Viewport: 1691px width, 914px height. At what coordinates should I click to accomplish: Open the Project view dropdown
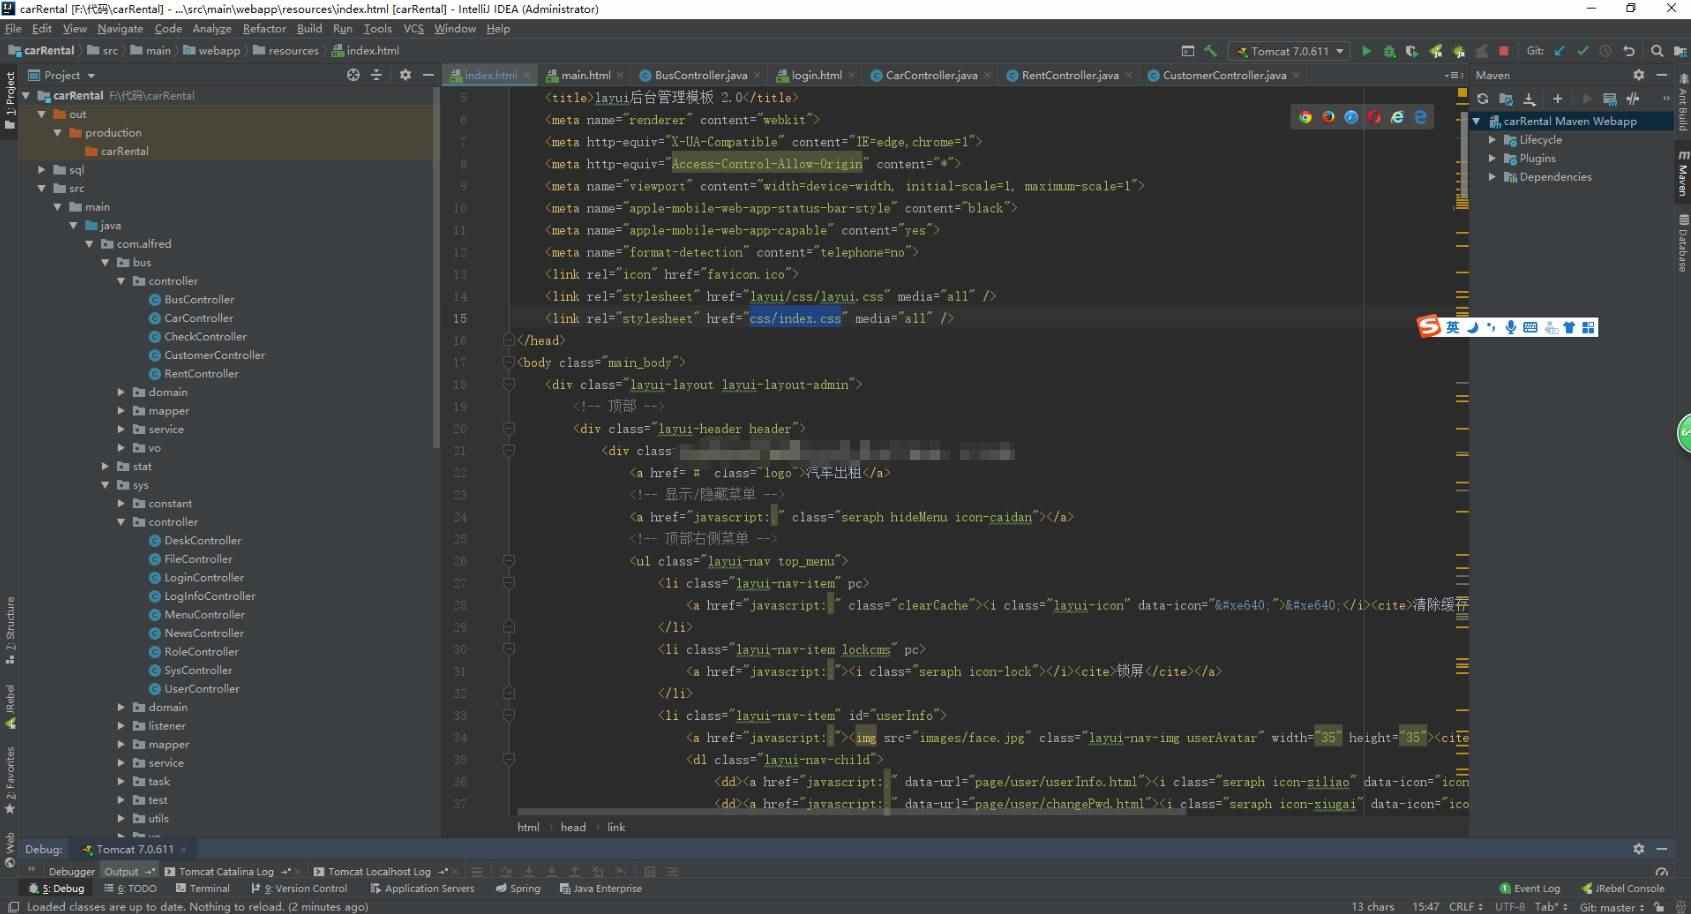[x=62, y=75]
